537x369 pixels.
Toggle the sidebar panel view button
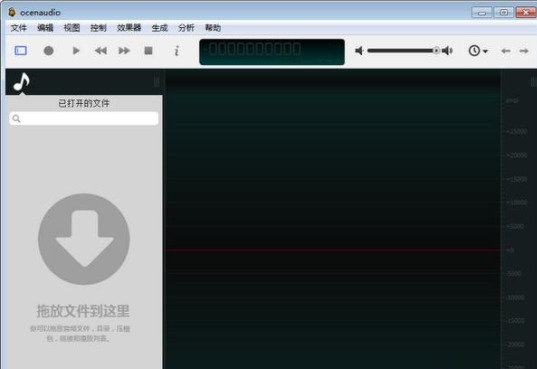(21, 51)
